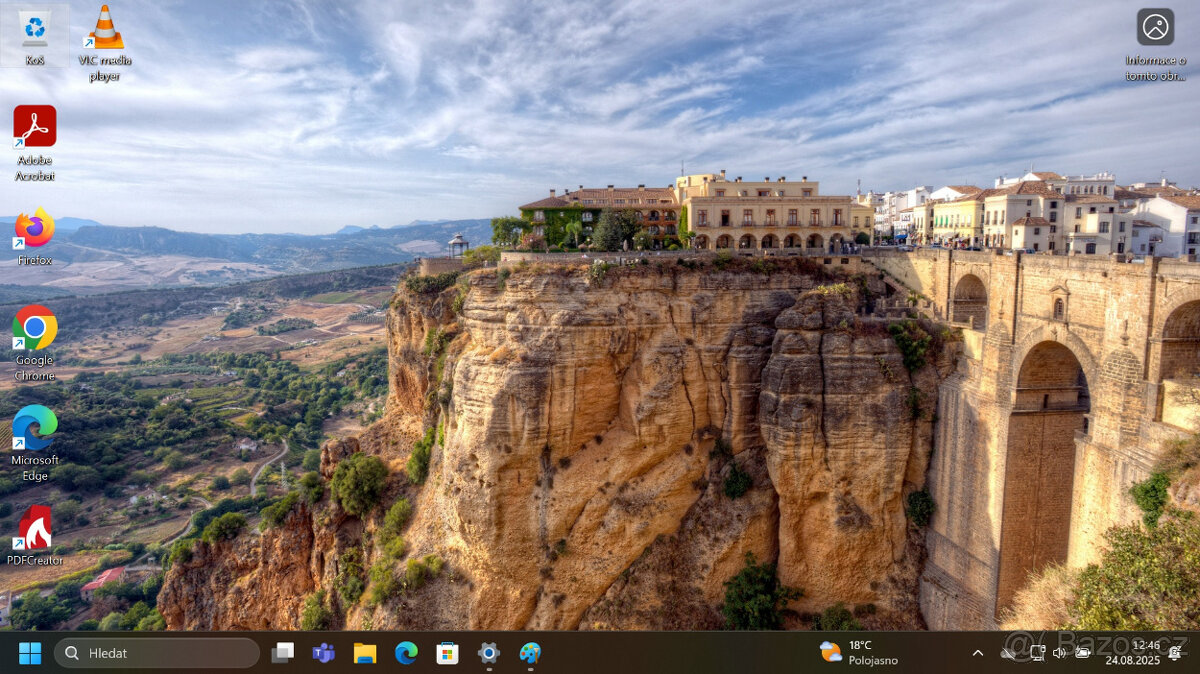
Task: Open File Explorer from taskbar
Action: pos(364,653)
